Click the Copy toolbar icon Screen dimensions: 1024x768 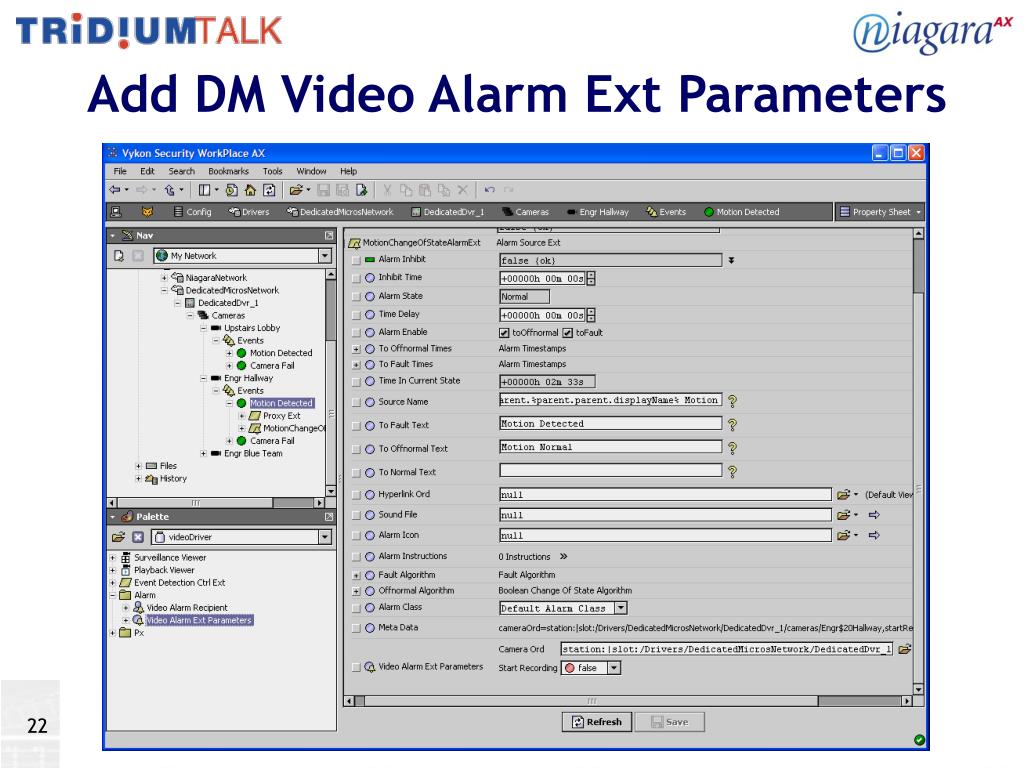406,190
